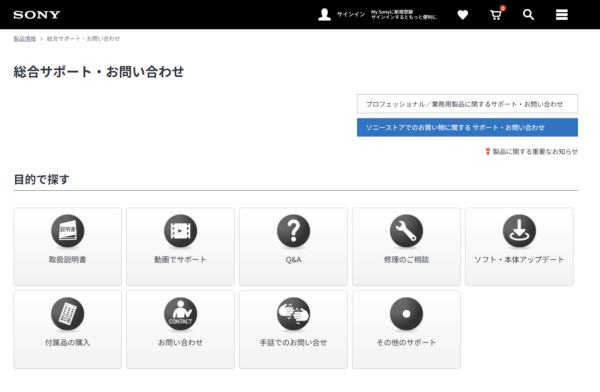
Task: Click the software update download icon
Action: click(519, 231)
